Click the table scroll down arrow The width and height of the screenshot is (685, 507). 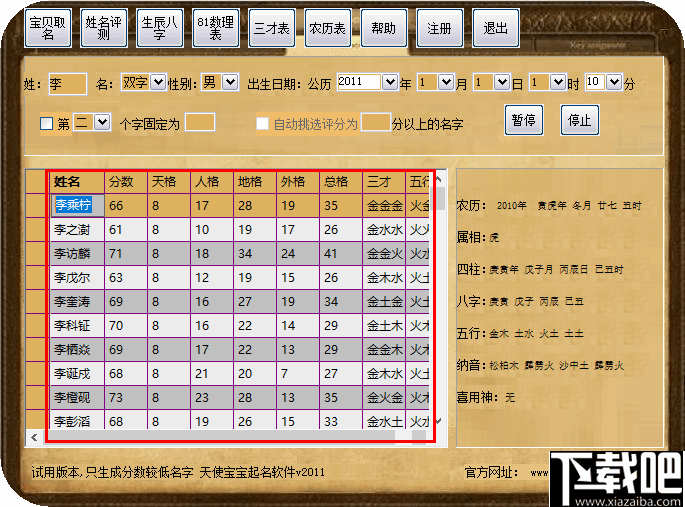(x=439, y=421)
